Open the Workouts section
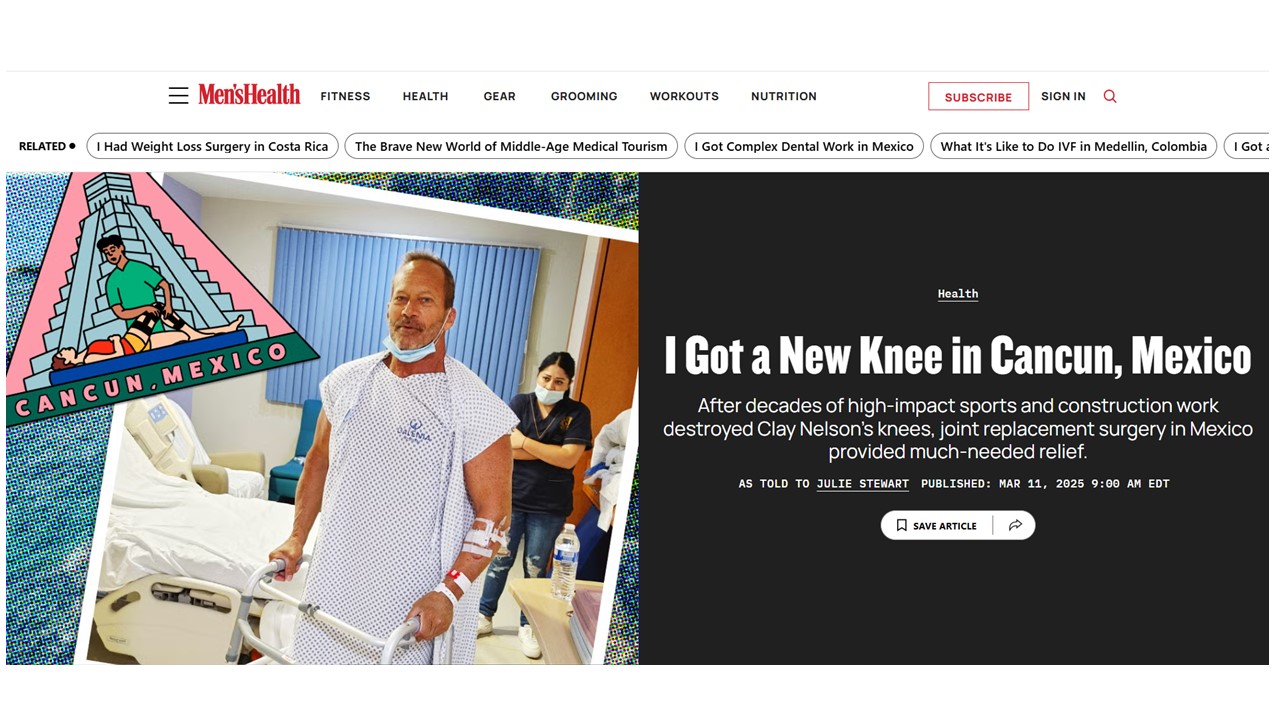 (684, 96)
